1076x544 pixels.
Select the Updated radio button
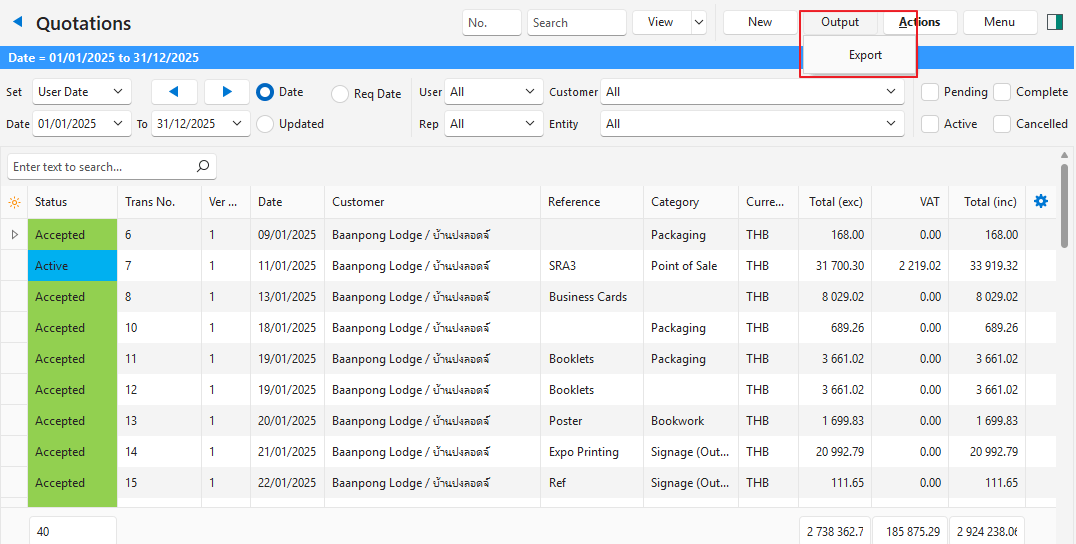265,124
